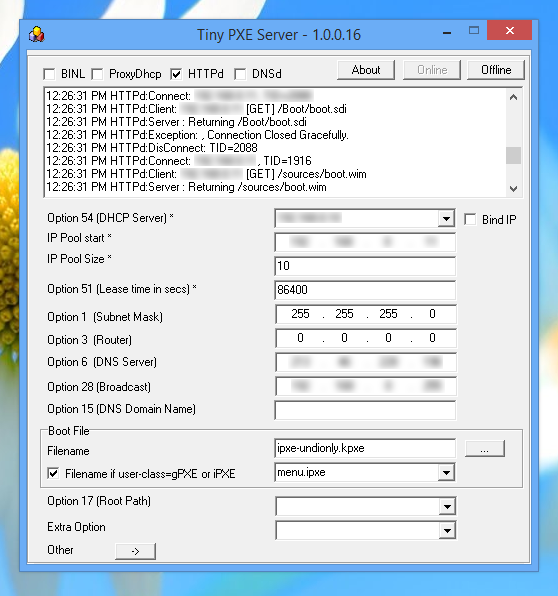This screenshot has width=558, height=596.
Task: Click the Extra Option text area
Action: point(357,531)
